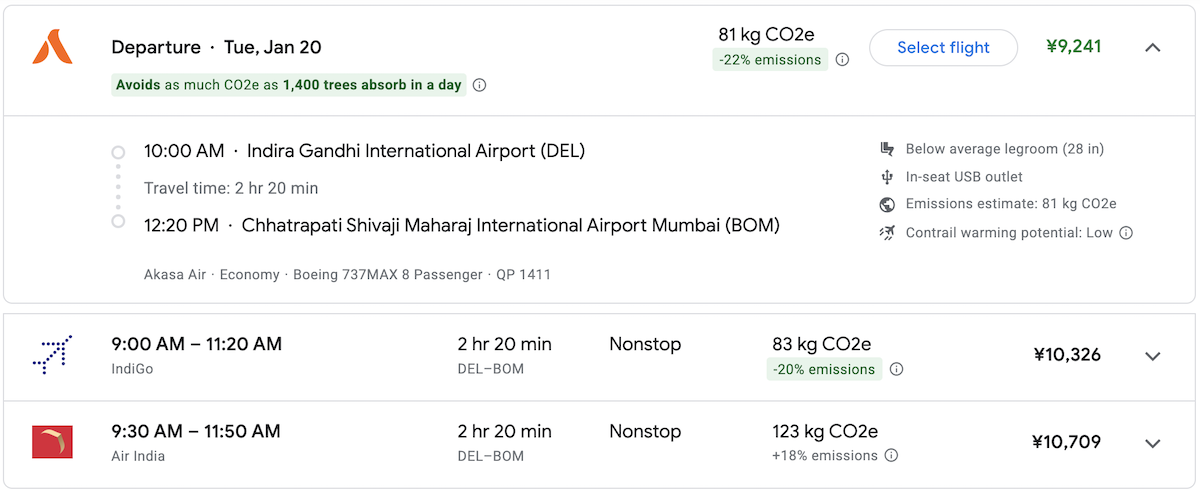1200x490 pixels.
Task: Click the ¥9,241 price
Action: pyautogui.click(x=1073, y=46)
